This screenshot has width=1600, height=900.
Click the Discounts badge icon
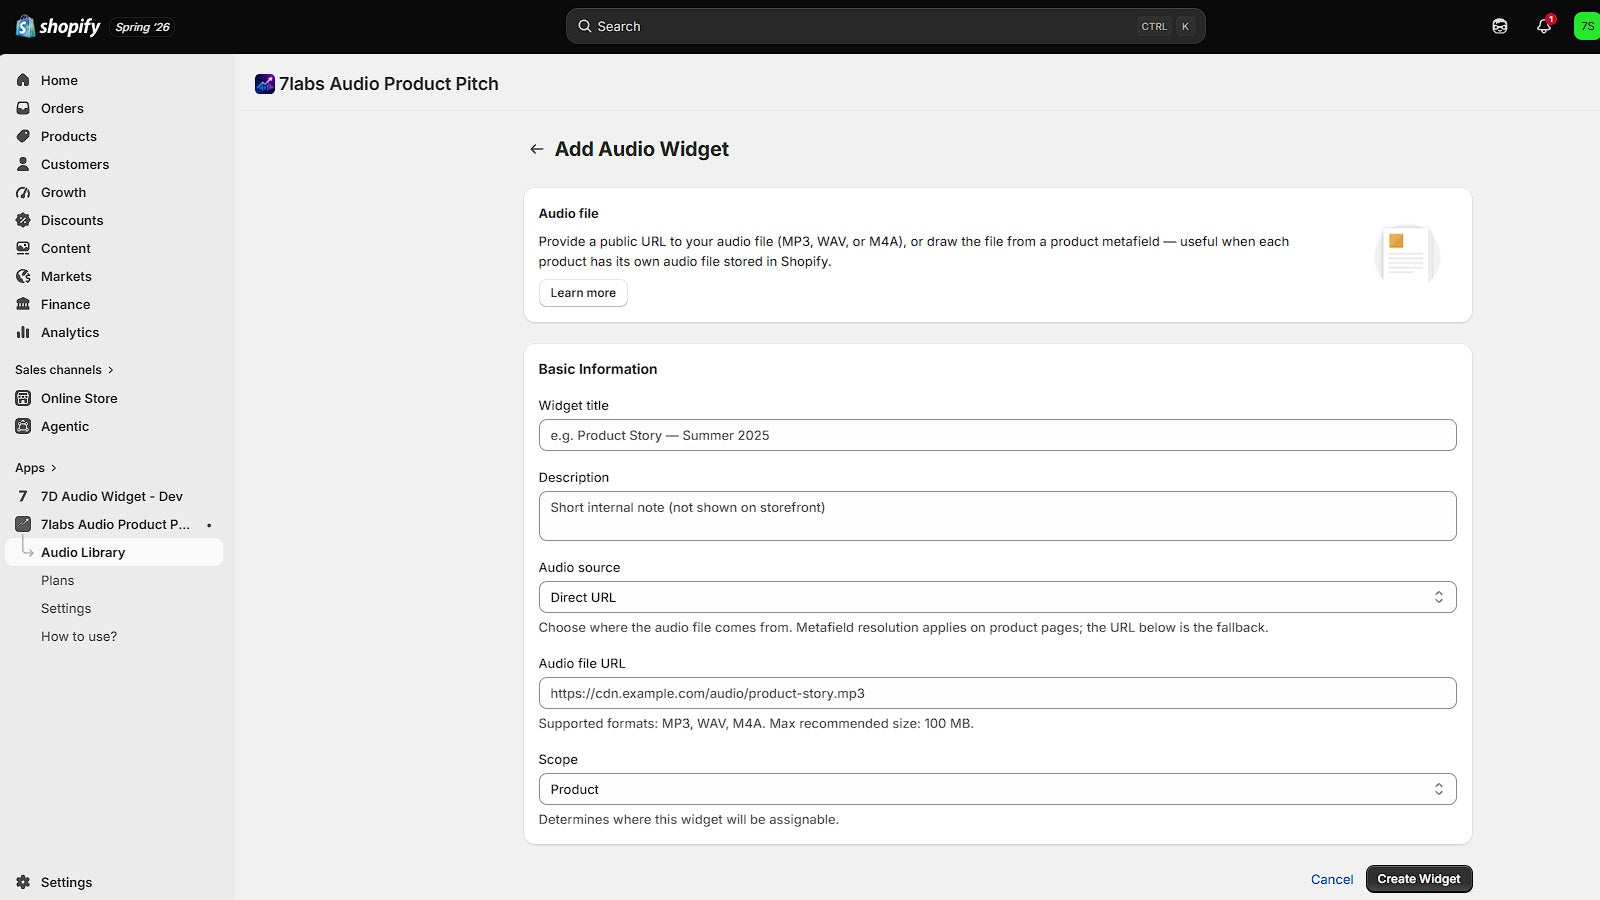(x=23, y=220)
